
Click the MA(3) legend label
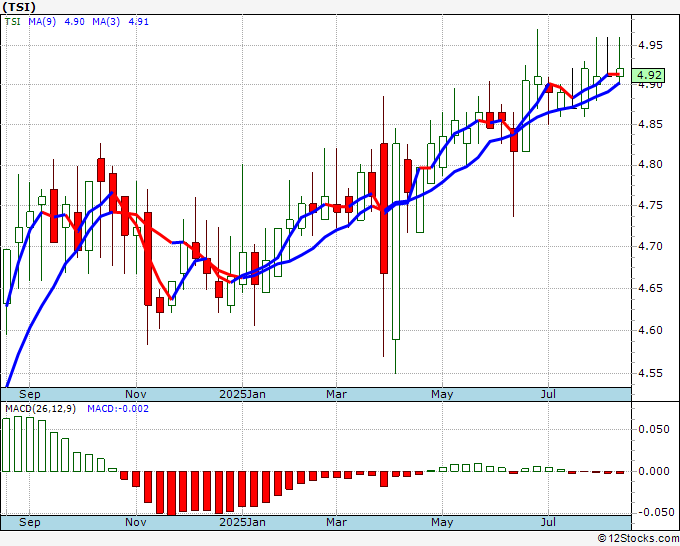(x=106, y=21)
